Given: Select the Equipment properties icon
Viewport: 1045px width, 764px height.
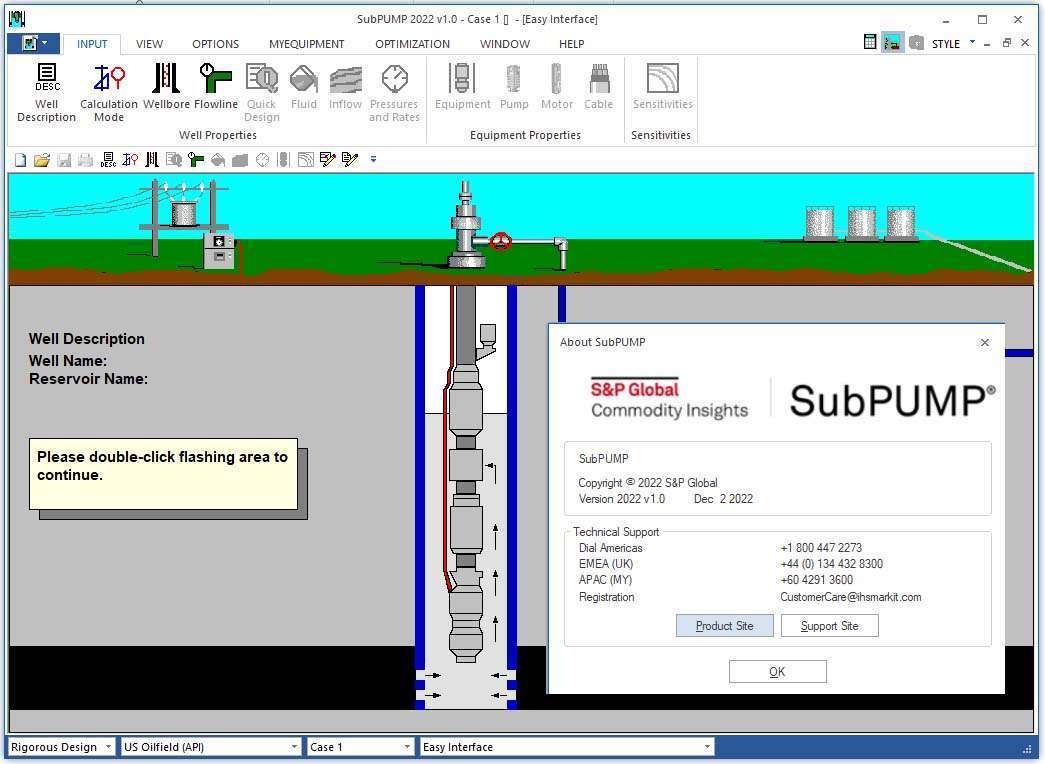Looking at the screenshot, I should [461, 88].
